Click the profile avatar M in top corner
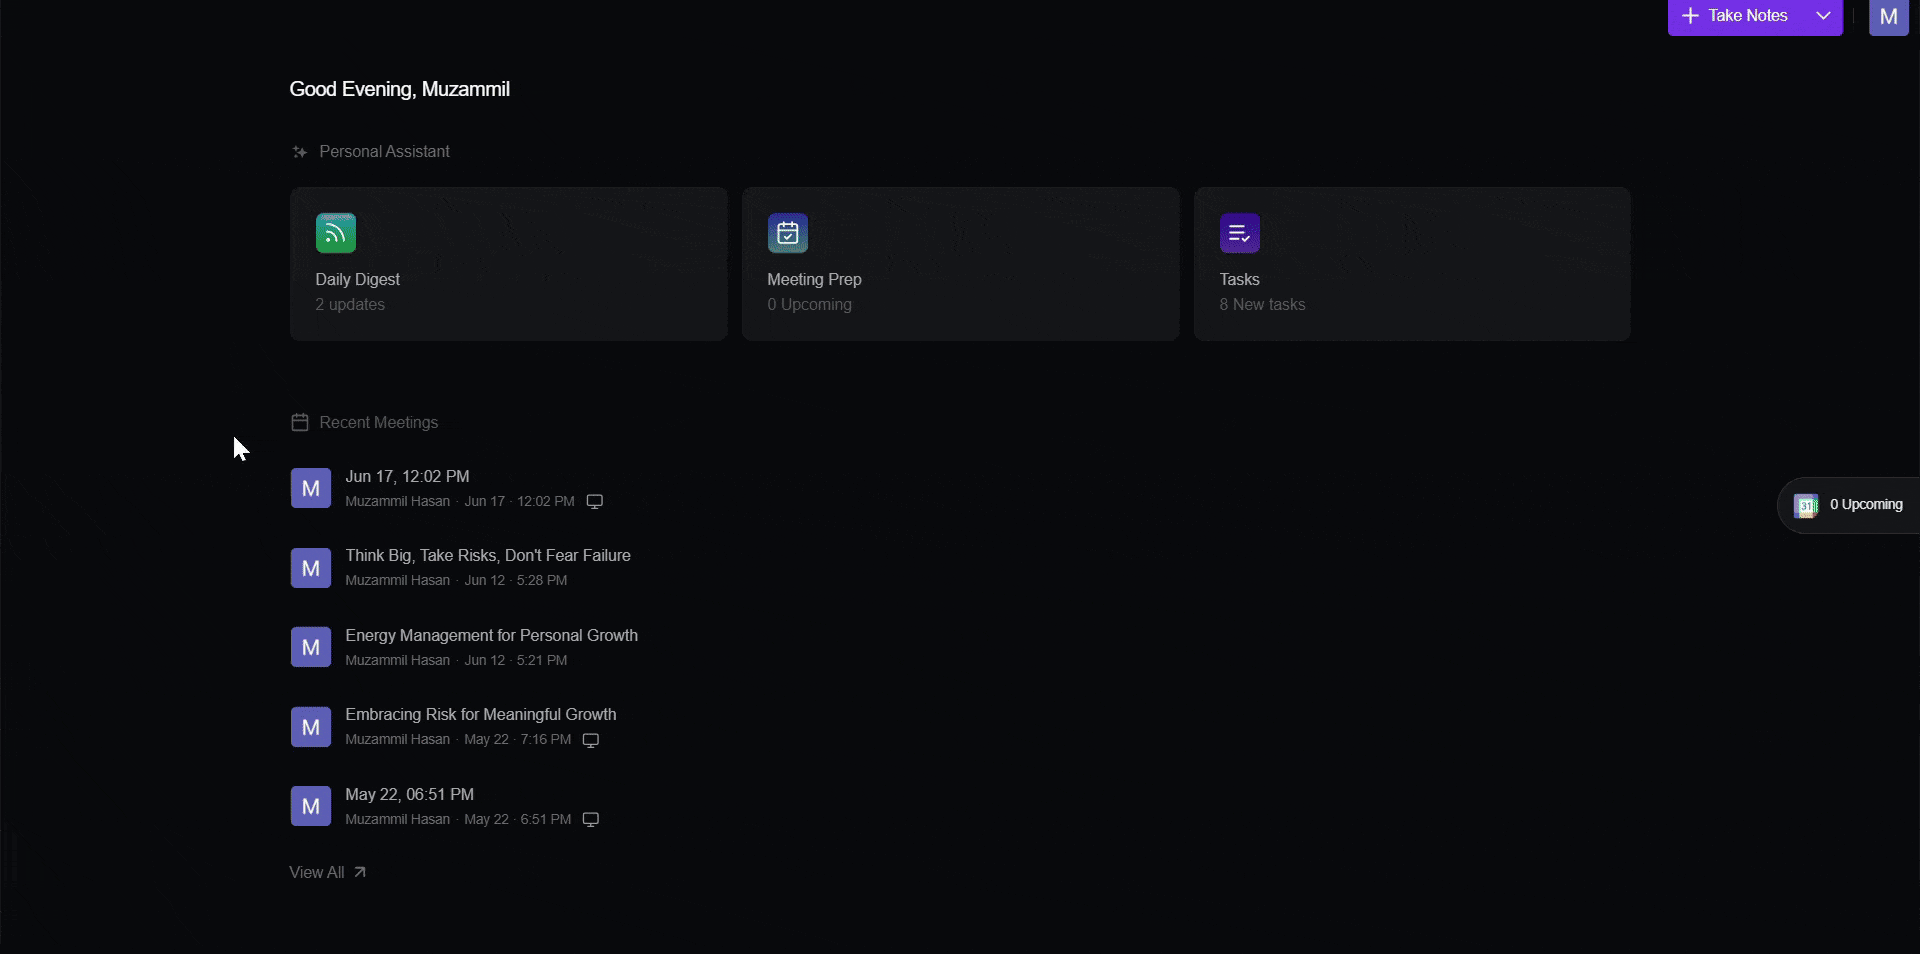Screen dimensions: 1920x954 coord(1889,16)
